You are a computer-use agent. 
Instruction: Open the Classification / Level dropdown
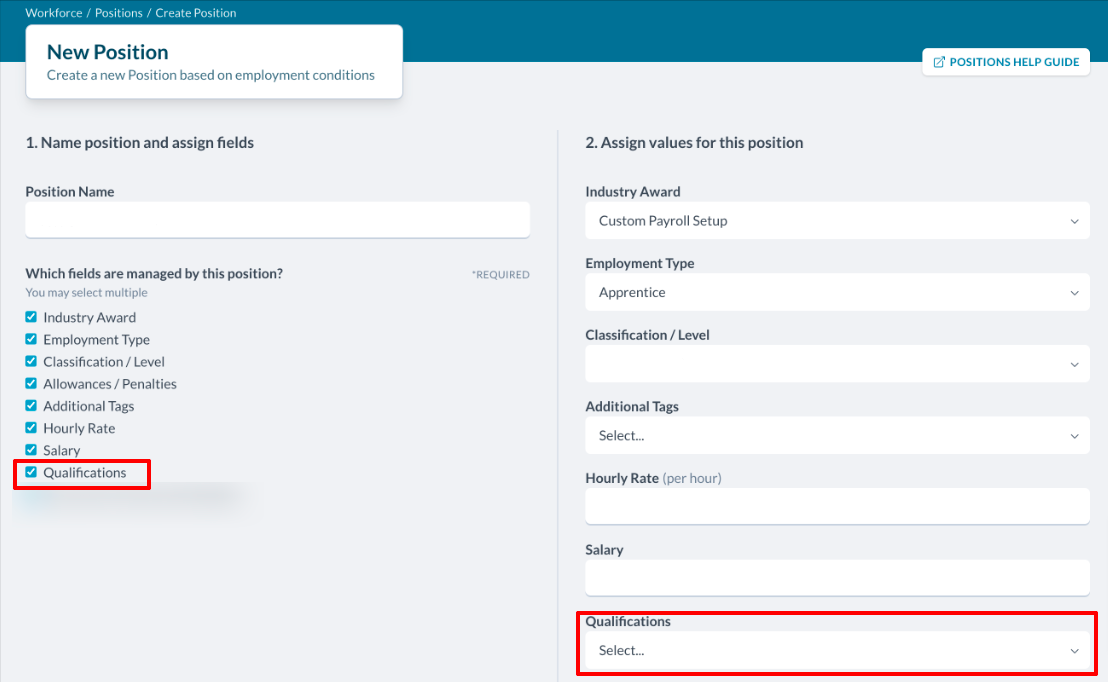837,364
